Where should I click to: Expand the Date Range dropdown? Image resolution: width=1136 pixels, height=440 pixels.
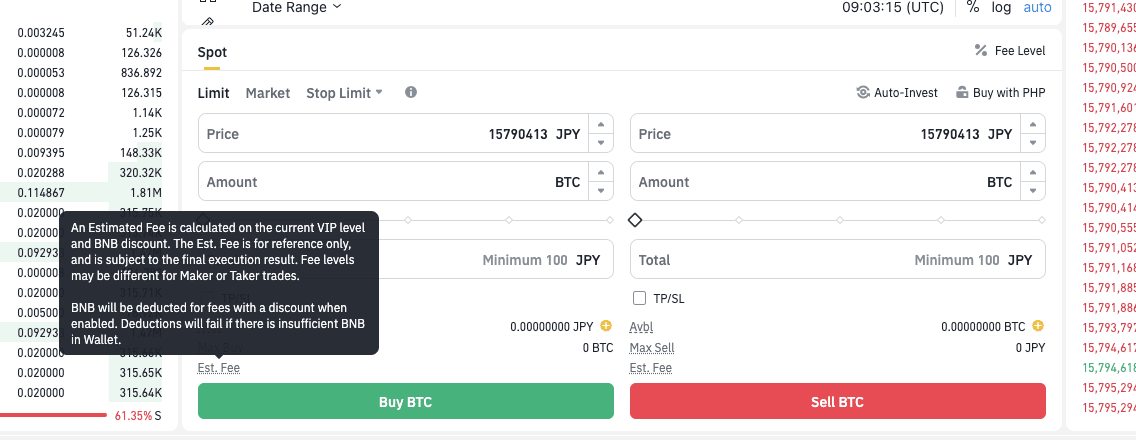[296, 7]
